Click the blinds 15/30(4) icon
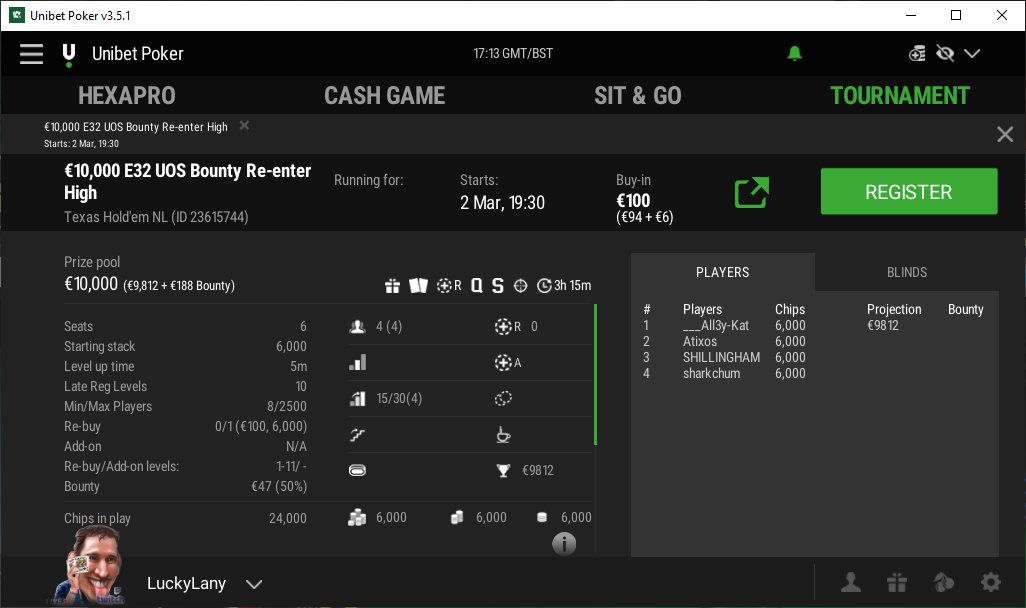This screenshot has width=1026, height=608. click(x=357, y=398)
